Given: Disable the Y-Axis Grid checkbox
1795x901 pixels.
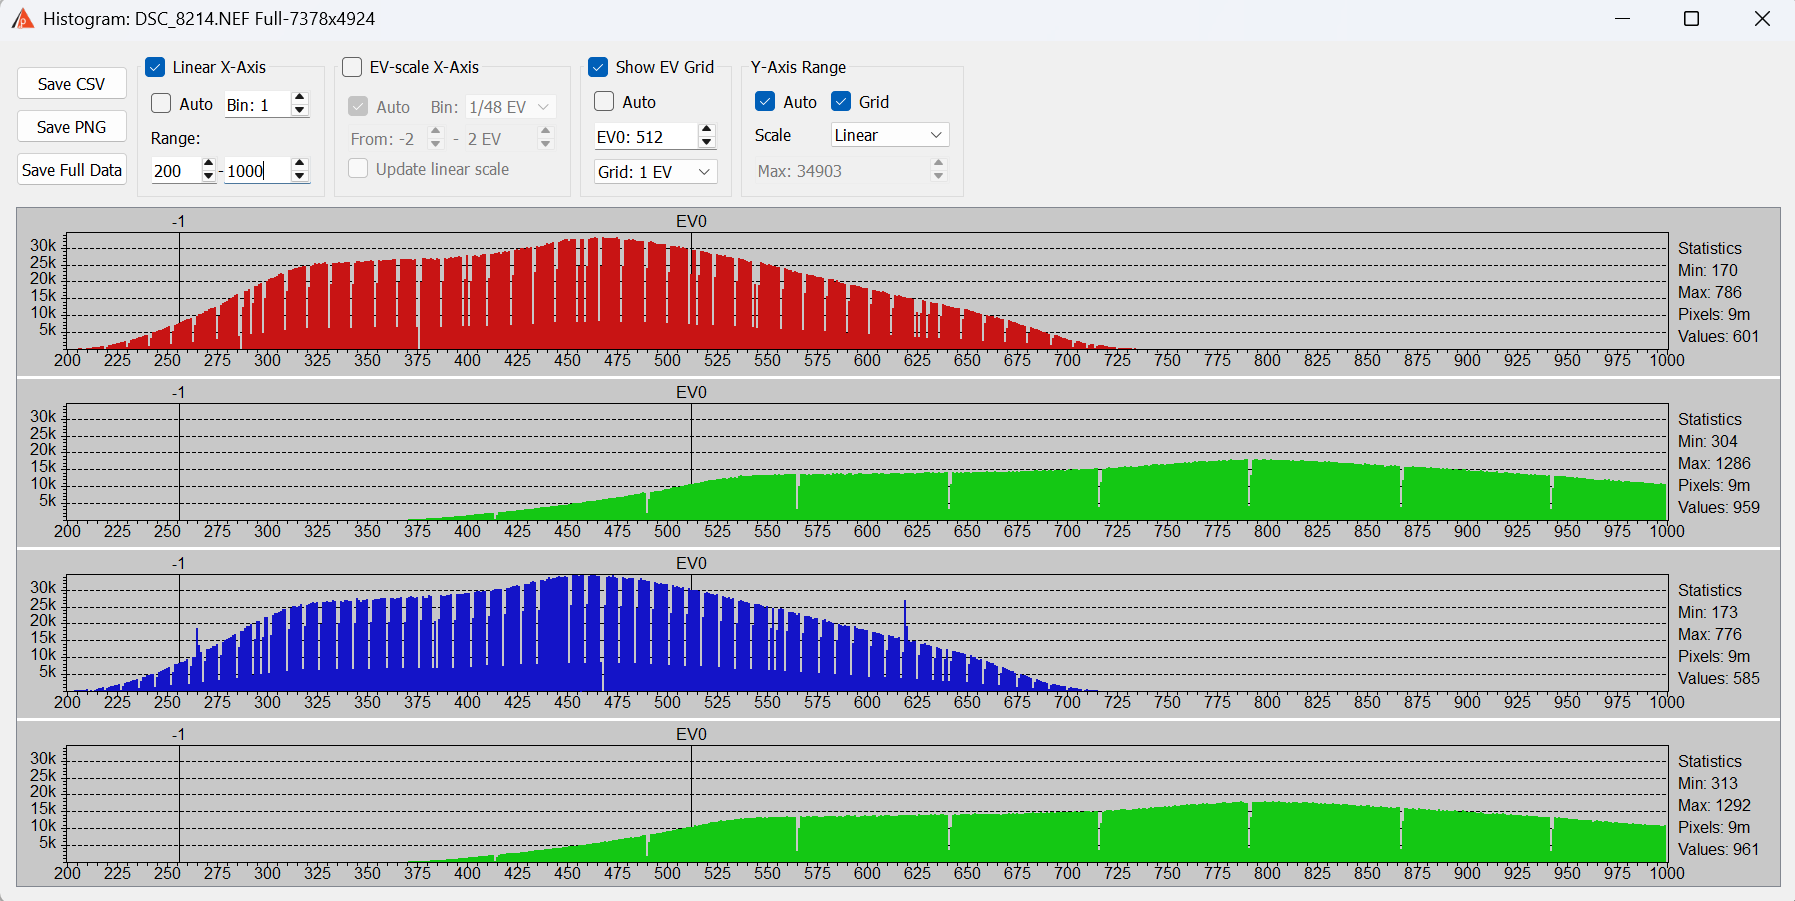Looking at the screenshot, I should point(841,102).
